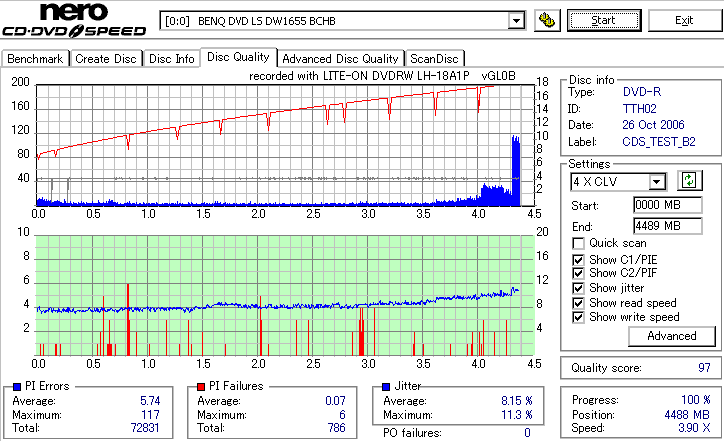
Task: Click the date value 26 Oct 2006
Action: click(x=653, y=125)
